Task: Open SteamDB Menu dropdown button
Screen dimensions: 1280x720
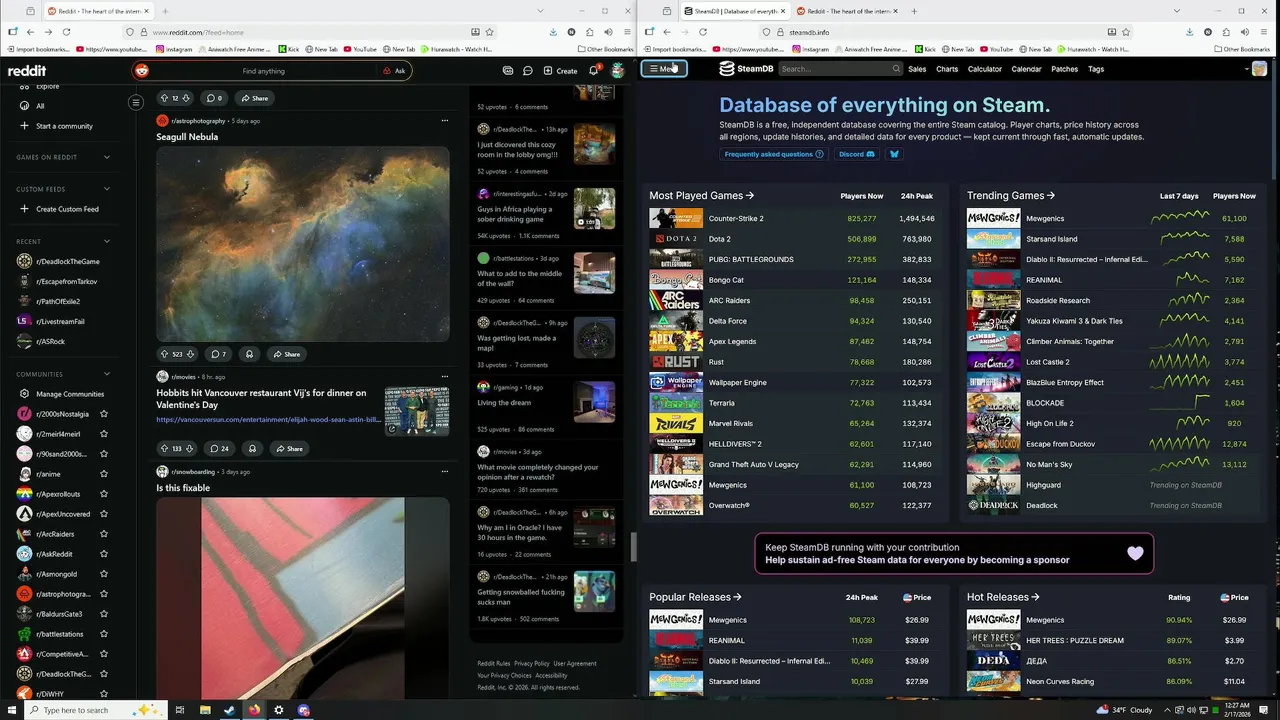Action: coord(664,69)
